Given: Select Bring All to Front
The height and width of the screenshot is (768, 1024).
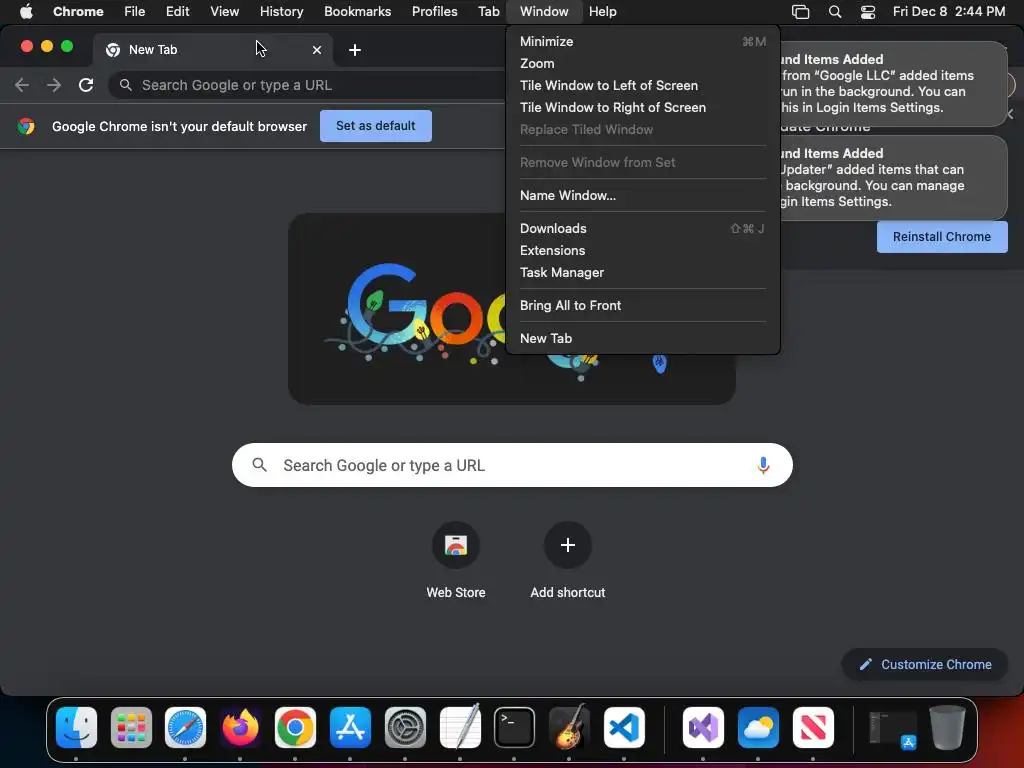Looking at the screenshot, I should point(643,305).
